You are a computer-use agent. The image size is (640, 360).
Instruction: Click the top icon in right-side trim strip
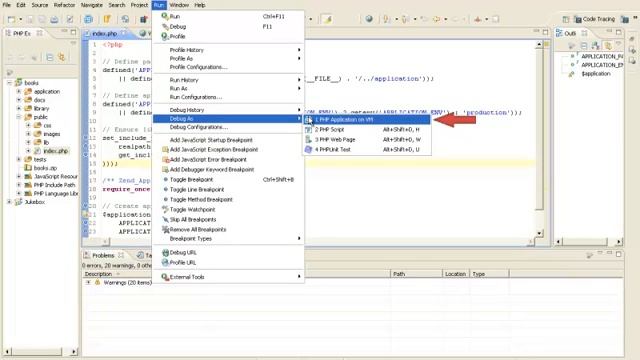(632, 39)
